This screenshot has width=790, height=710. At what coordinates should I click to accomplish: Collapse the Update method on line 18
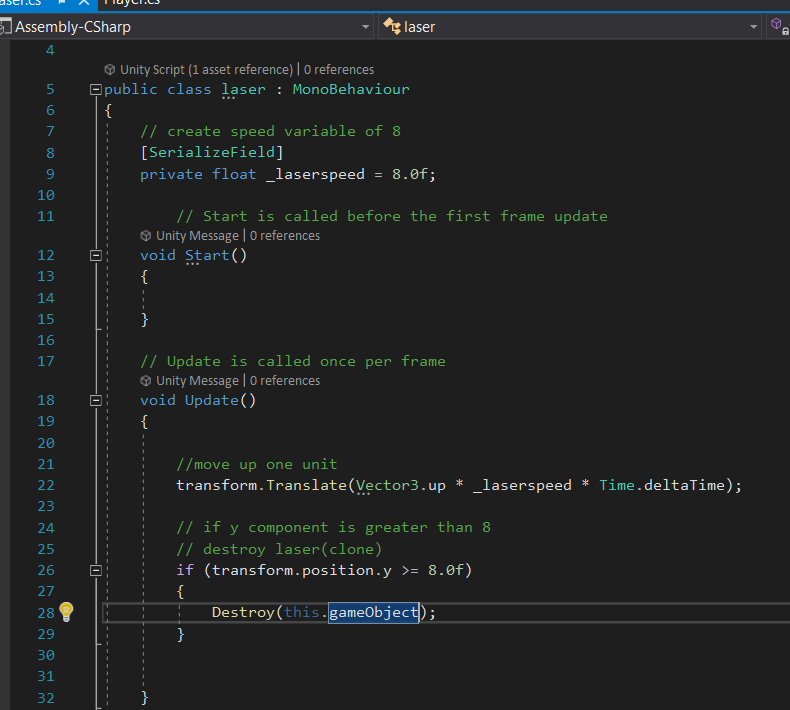click(x=96, y=401)
